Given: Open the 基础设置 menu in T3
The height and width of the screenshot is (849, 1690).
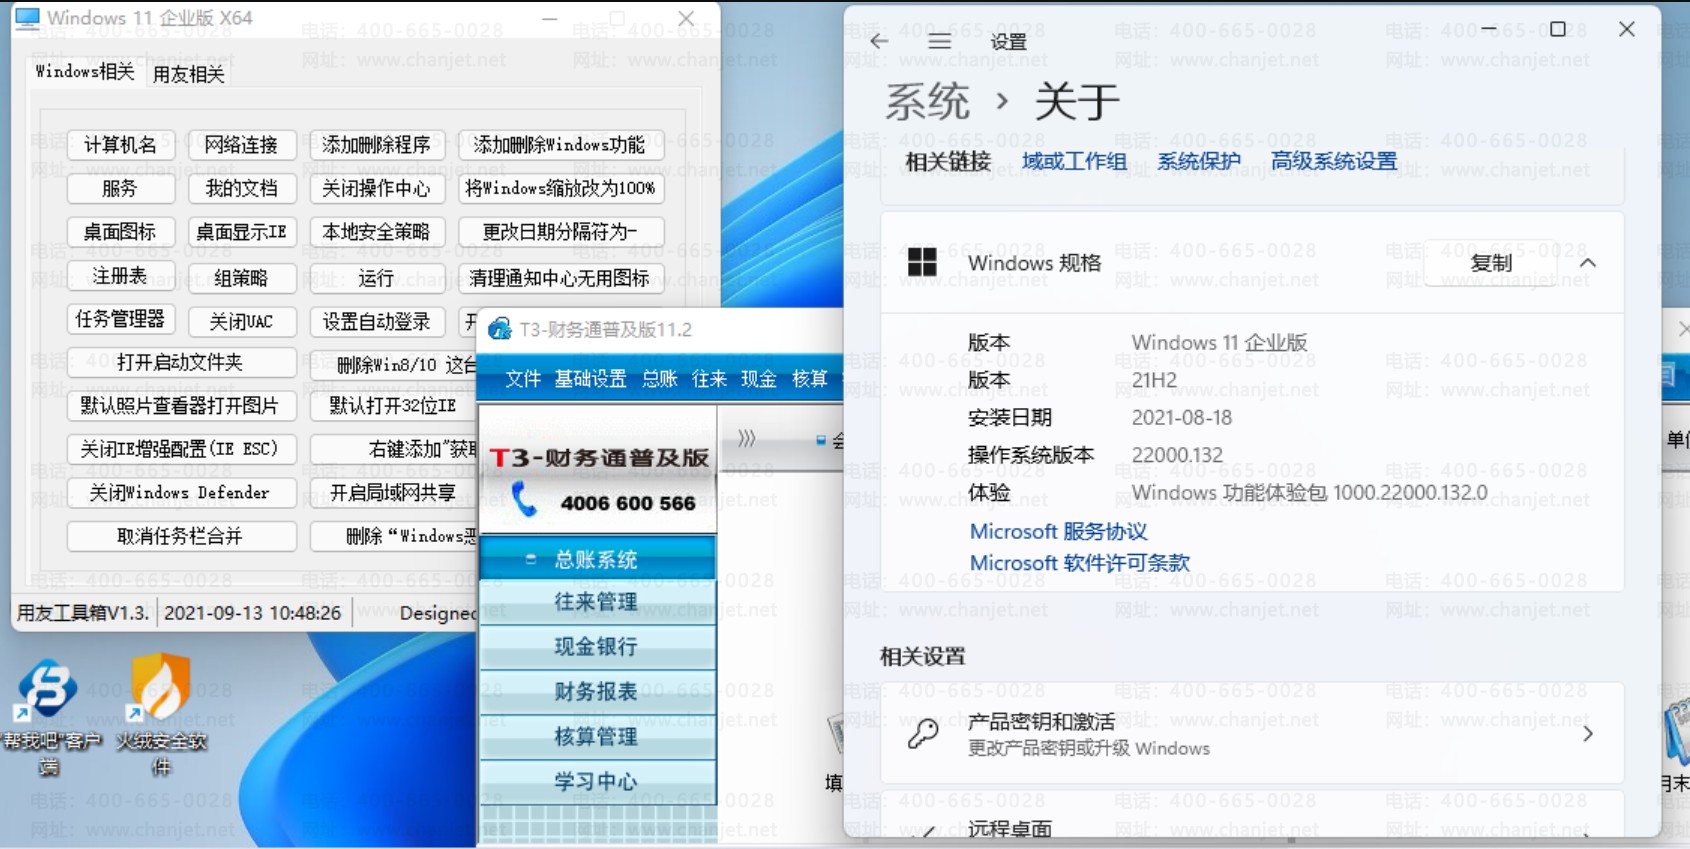Looking at the screenshot, I should point(590,378).
